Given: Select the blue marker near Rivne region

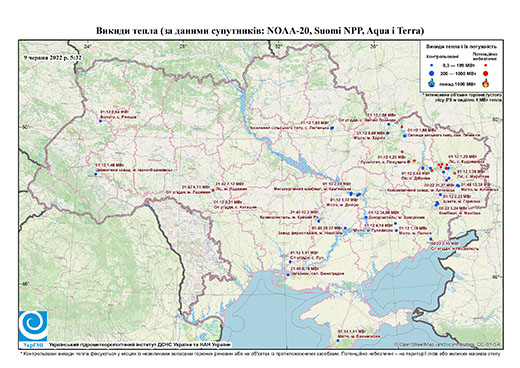Looking at the screenshot, I should coord(100,121).
